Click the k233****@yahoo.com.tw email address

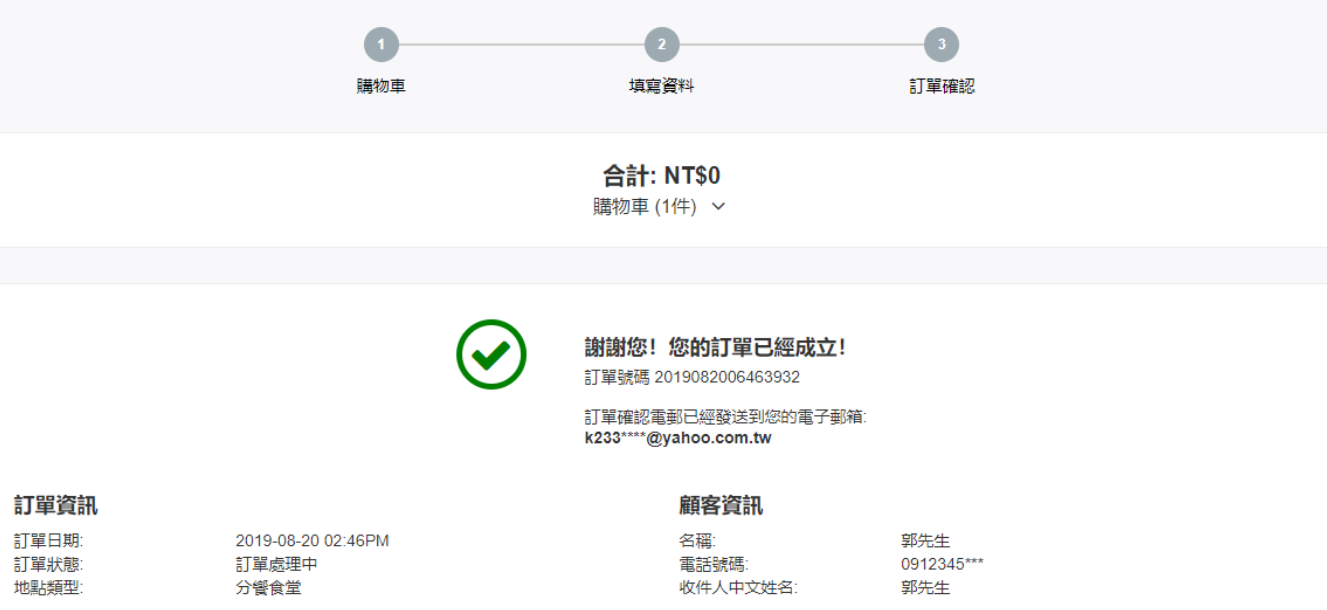(678, 438)
